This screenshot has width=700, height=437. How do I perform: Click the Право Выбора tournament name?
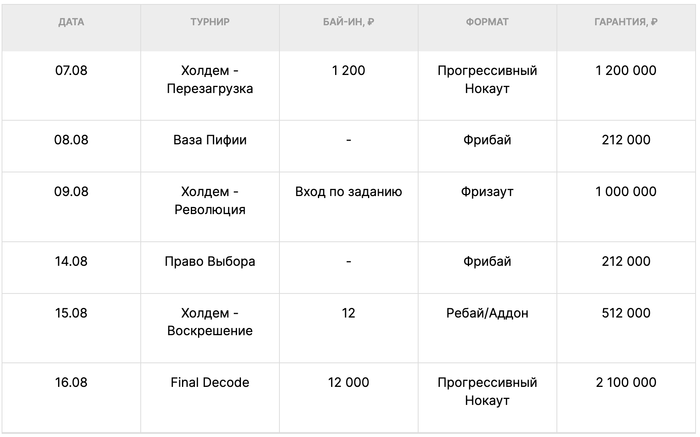210,261
